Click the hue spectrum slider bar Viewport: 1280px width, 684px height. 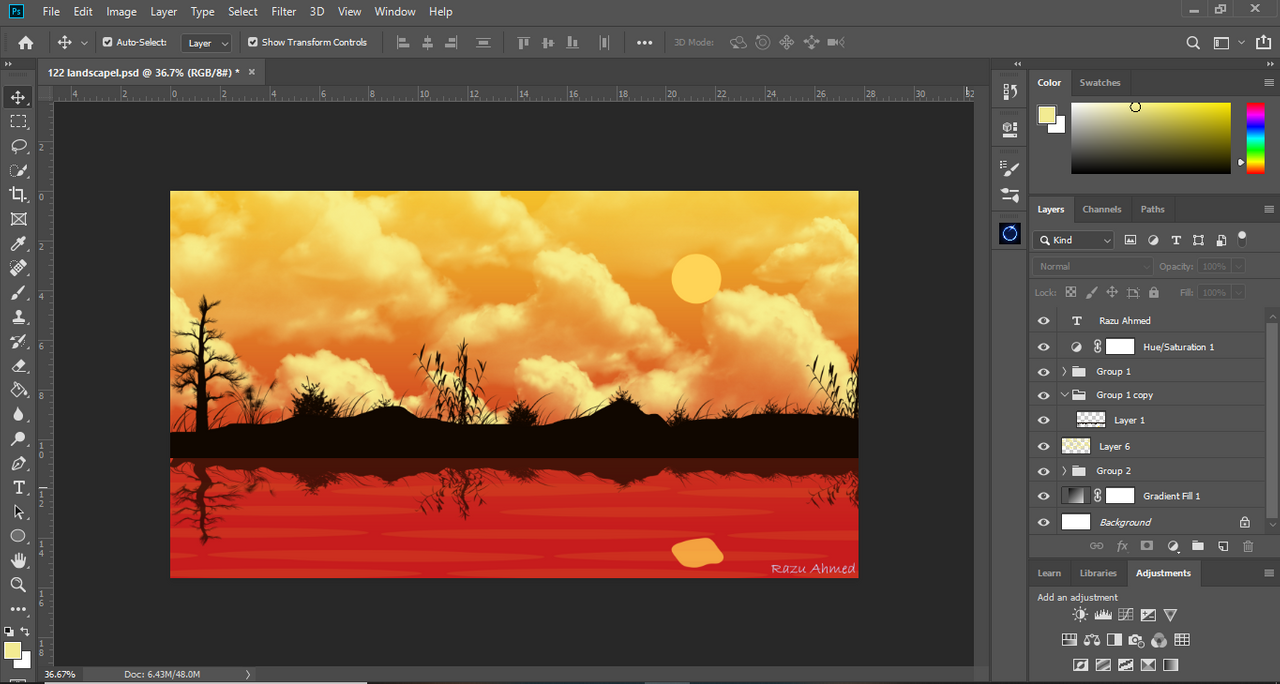(x=1255, y=138)
